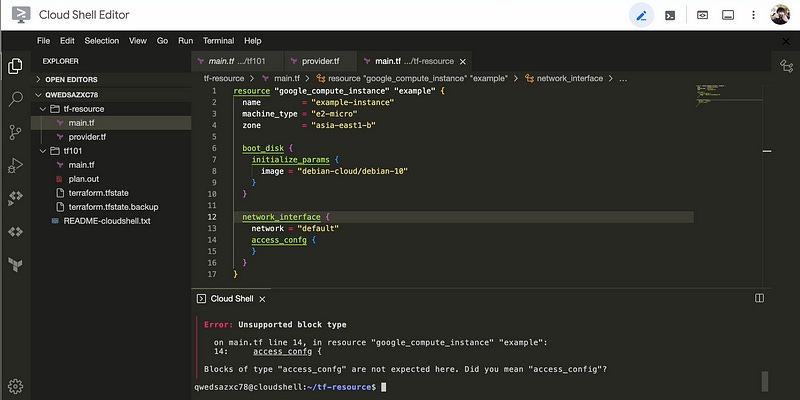Click the initialize_params block name
Image resolution: width=800 pixels, height=400 pixels.
(290, 160)
